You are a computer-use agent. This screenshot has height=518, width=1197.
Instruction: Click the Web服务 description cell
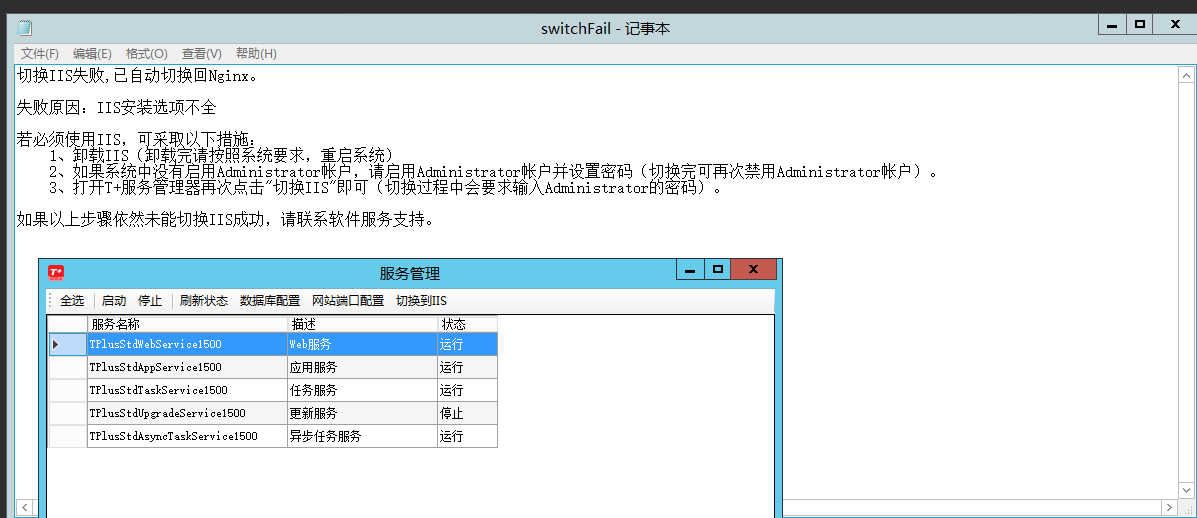pos(363,344)
